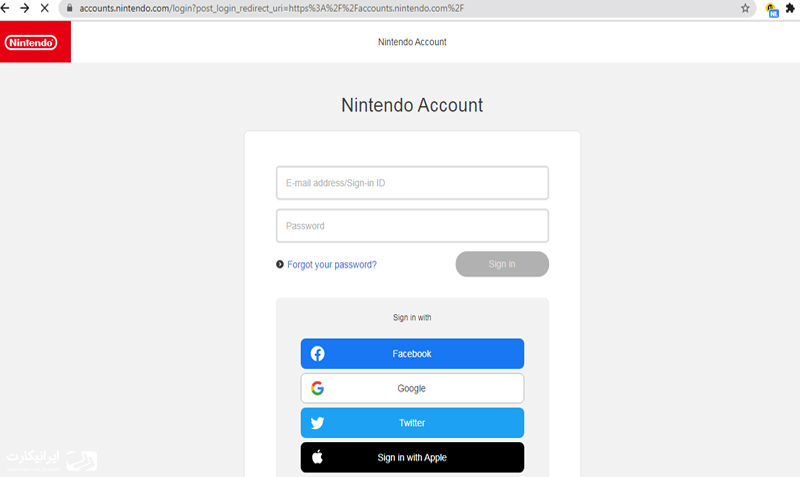The height and width of the screenshot is (477, 800).
Task: Click the 'Sign in with' label
Action: point(412,317)
